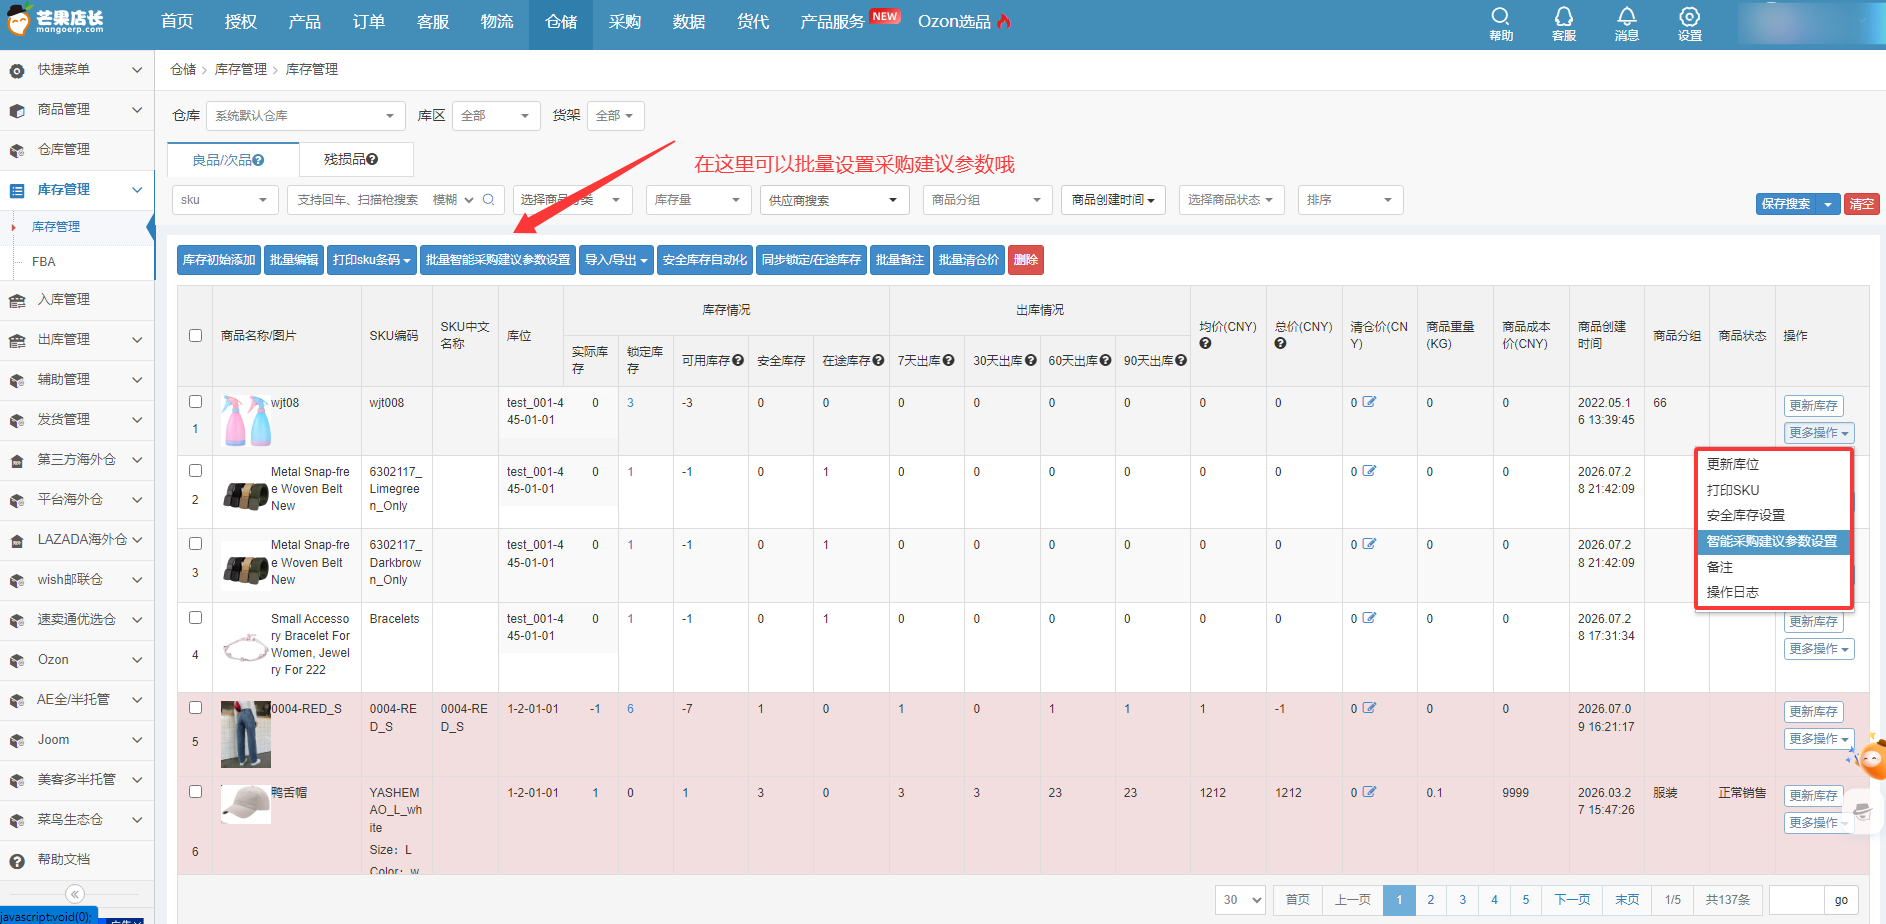This screenshot has height=924, width=1886.
Task: Click the help icon beside 残损品 tab
Action: [372, 159]
